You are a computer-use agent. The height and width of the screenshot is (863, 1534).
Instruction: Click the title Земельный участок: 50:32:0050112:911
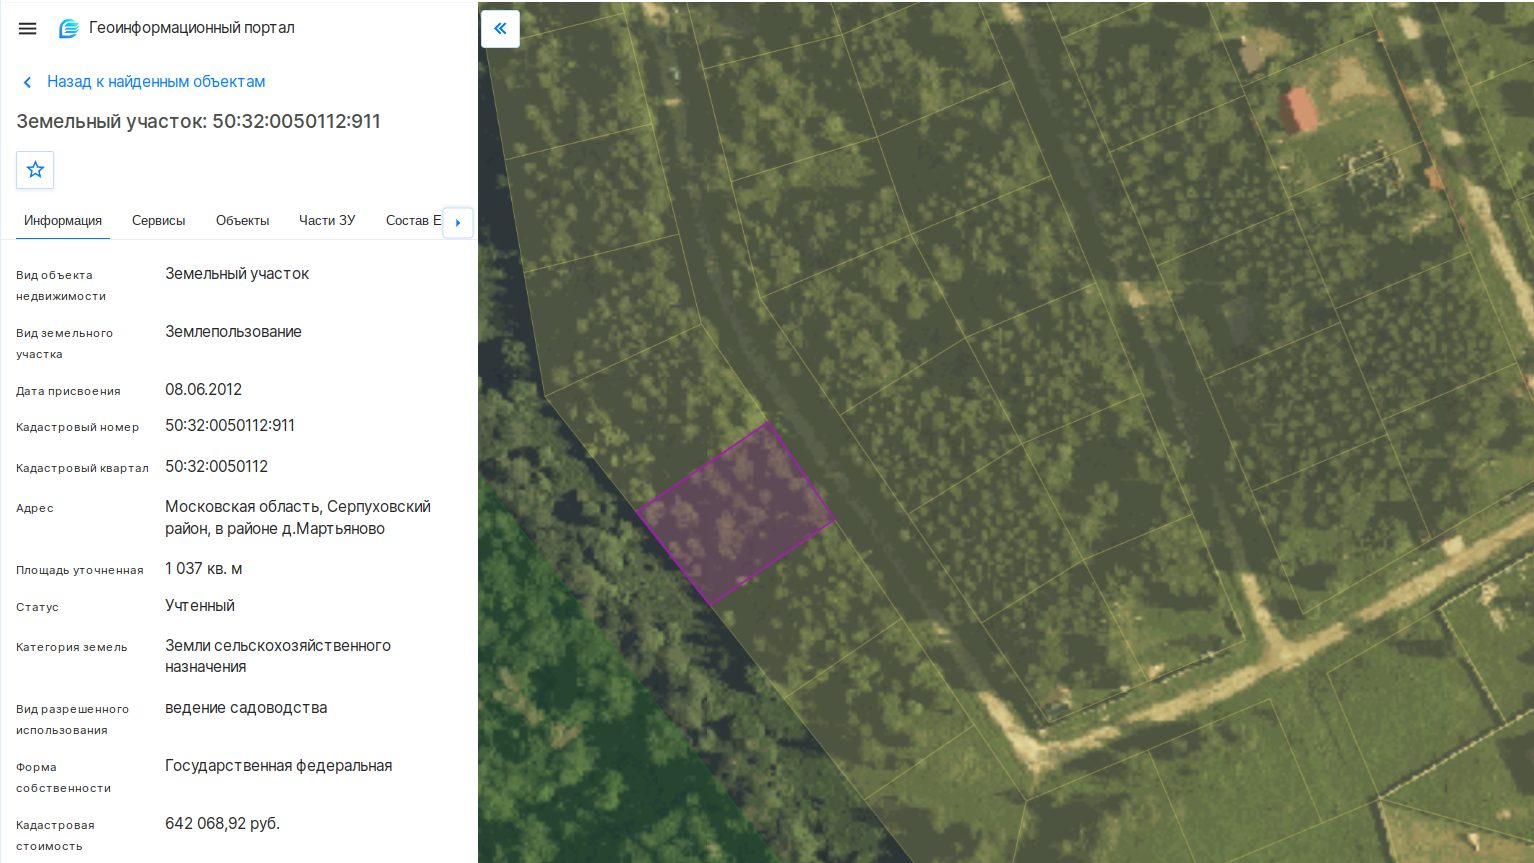pos(199,122)
